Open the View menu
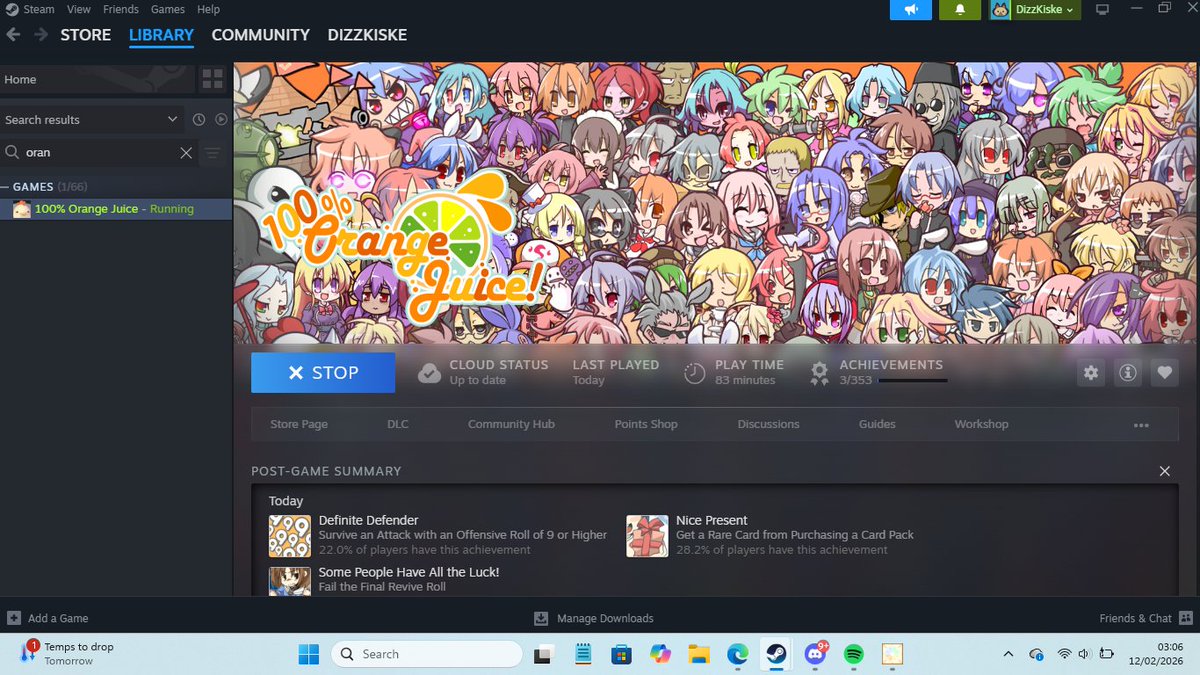This screenshot has height=675, width=1200. tap(78, 9)
